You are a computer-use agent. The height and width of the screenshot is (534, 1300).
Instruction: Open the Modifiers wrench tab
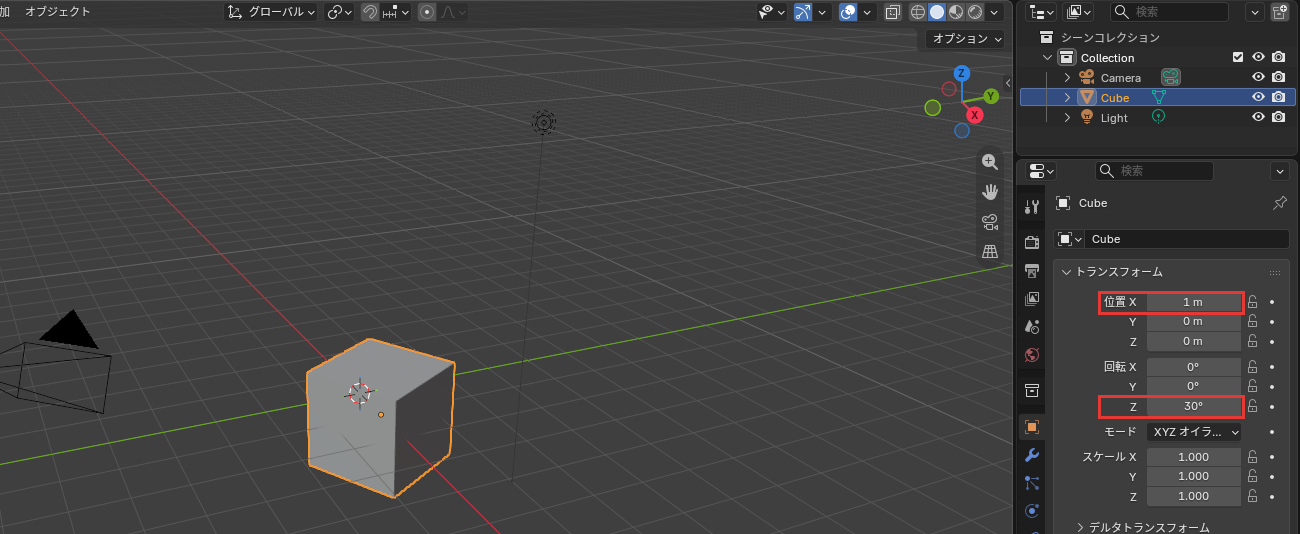pyautogui.click(x=1032, y=455)
